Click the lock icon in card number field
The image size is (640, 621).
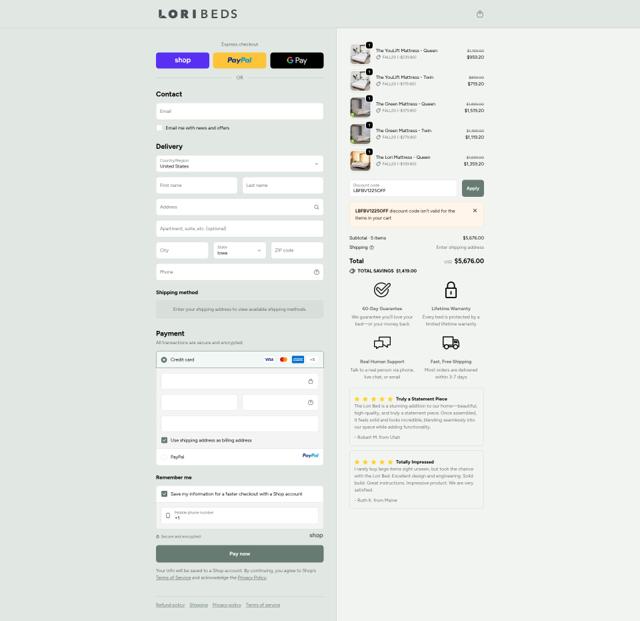click(x=311, y=381)
